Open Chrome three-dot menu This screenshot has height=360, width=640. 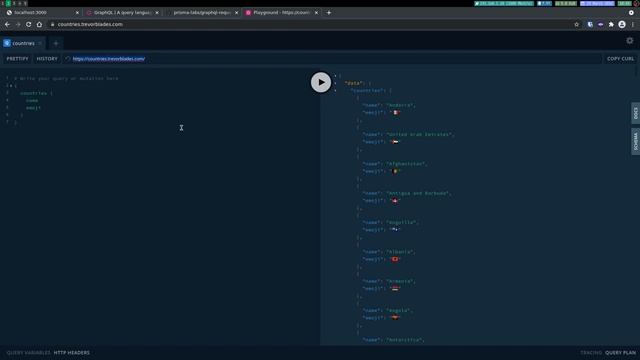coord(633,24)
